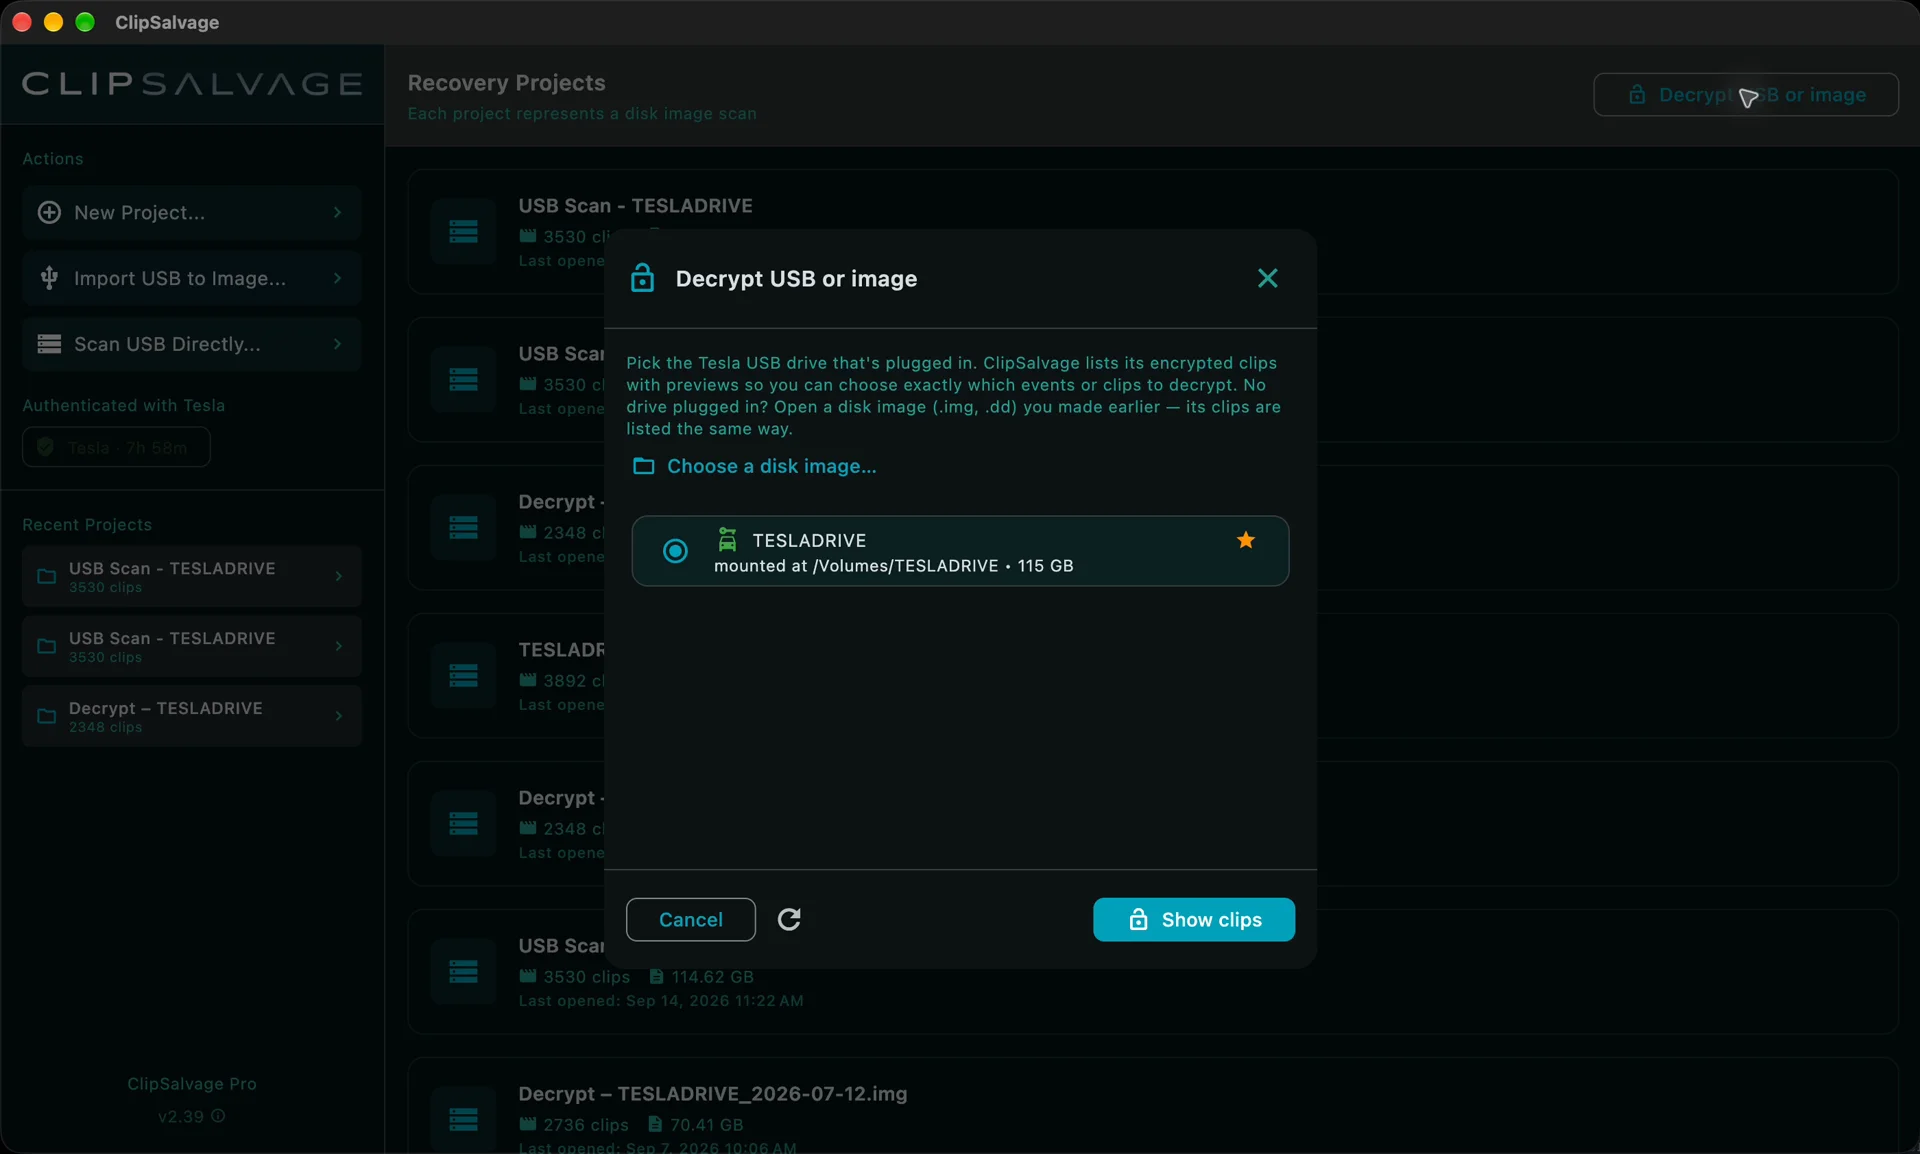Click the Cancel button

click(690, 919)
